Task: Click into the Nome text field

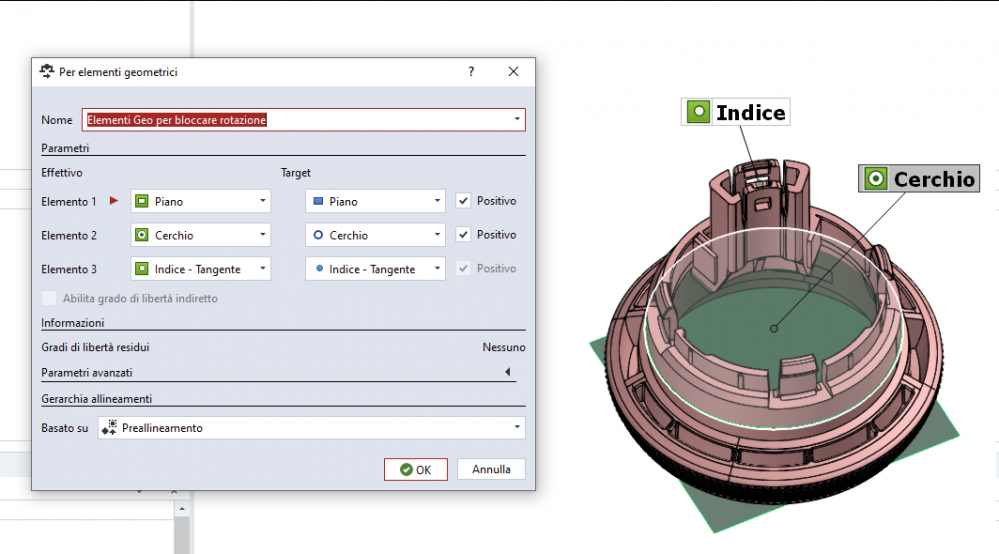Action: pyautogui.click(x=300, y=120)
